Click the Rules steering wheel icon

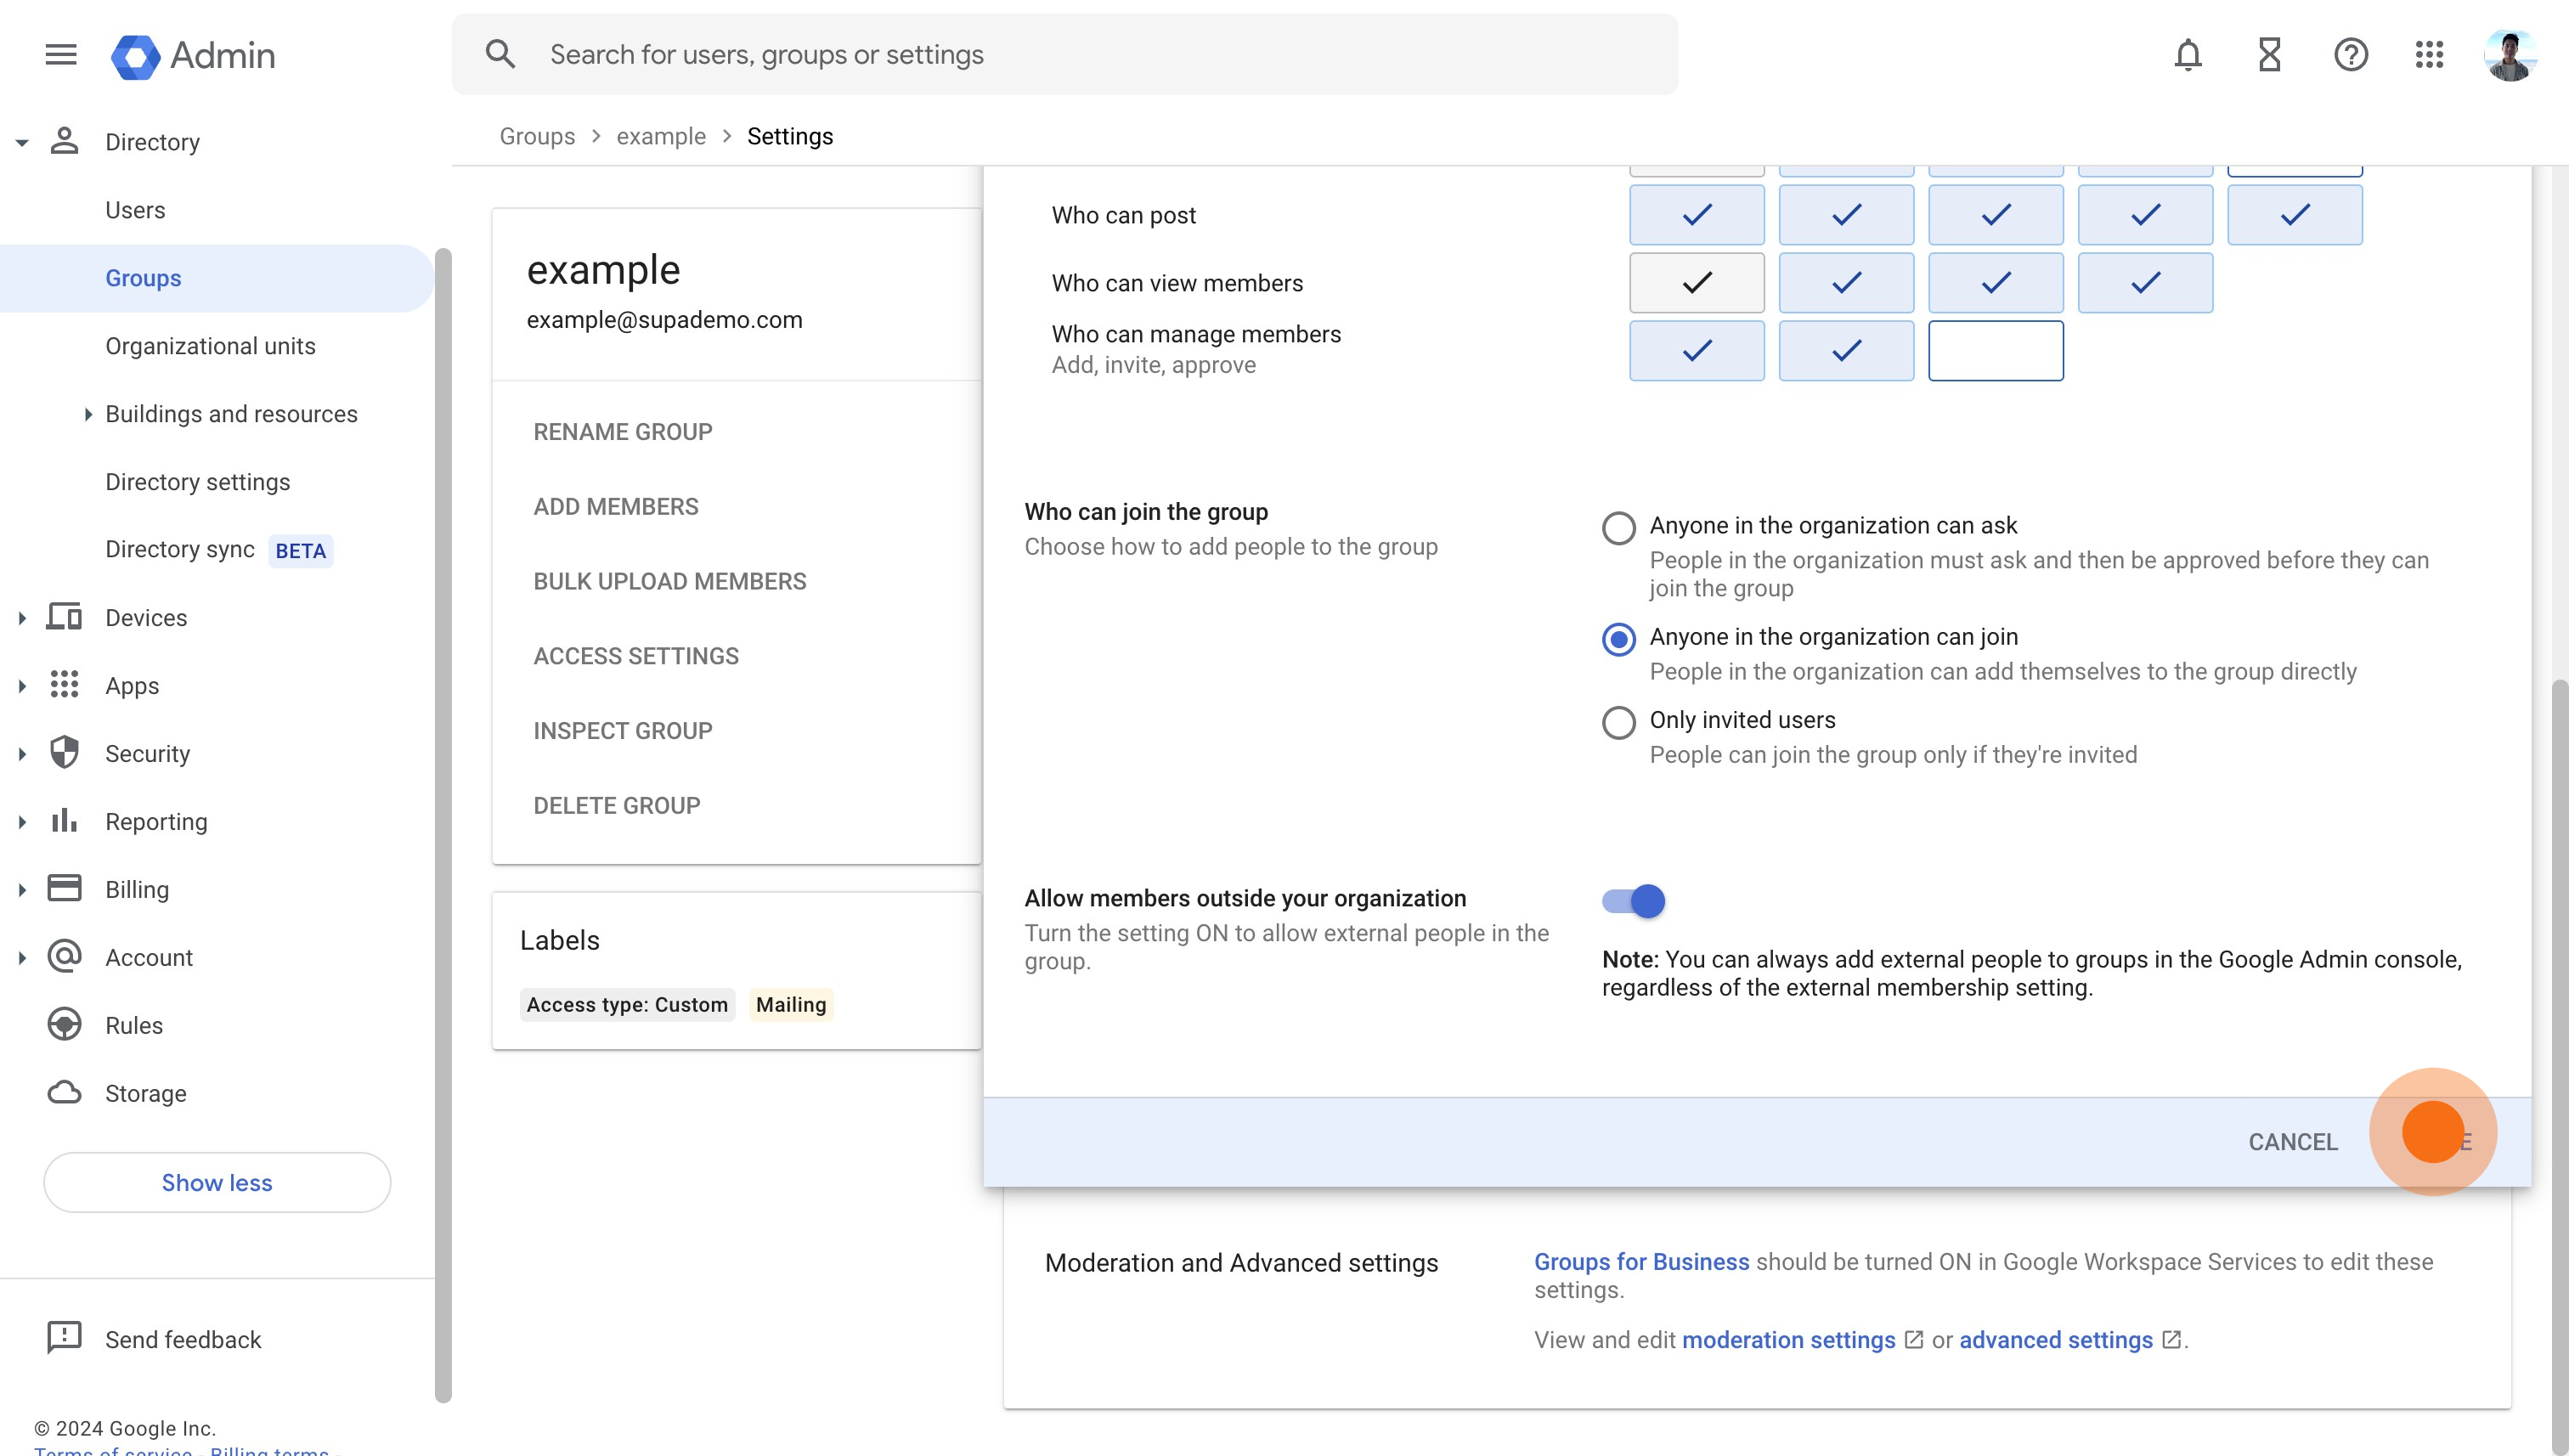coord(65,1025)
